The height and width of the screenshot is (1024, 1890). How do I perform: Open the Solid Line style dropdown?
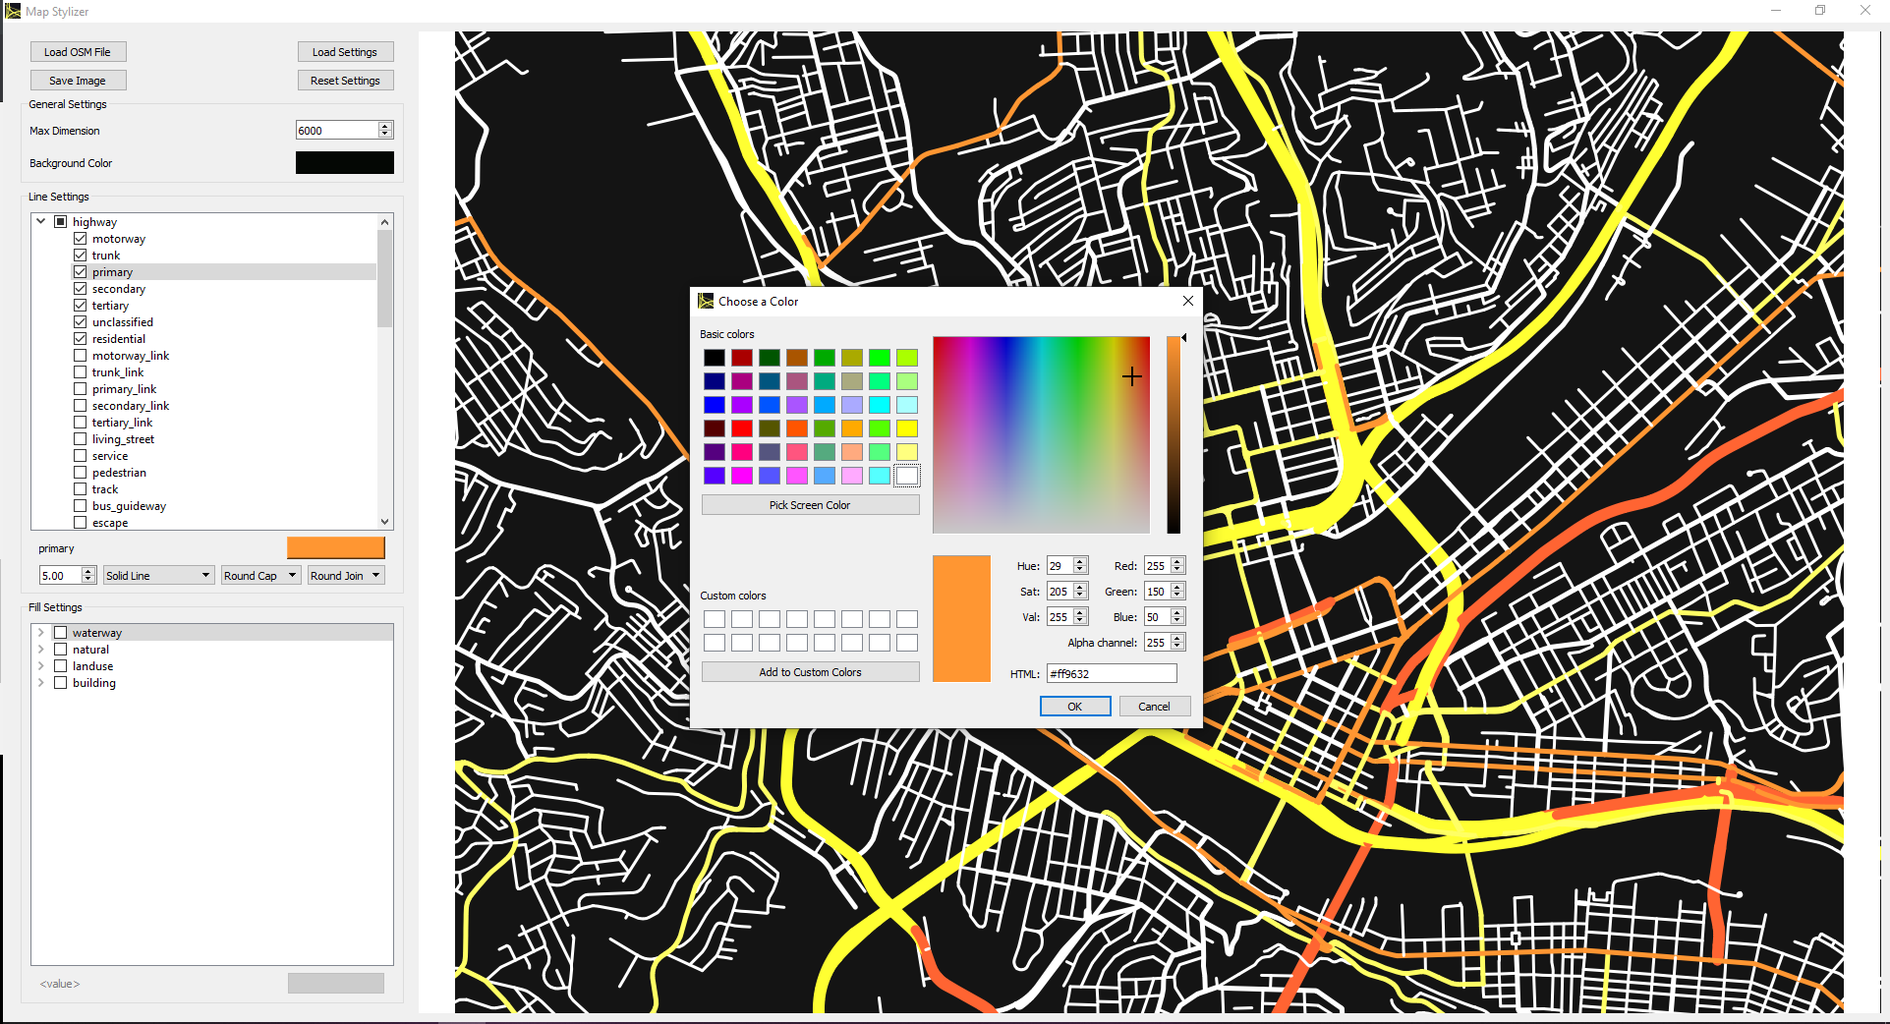(x=157, y=575)
